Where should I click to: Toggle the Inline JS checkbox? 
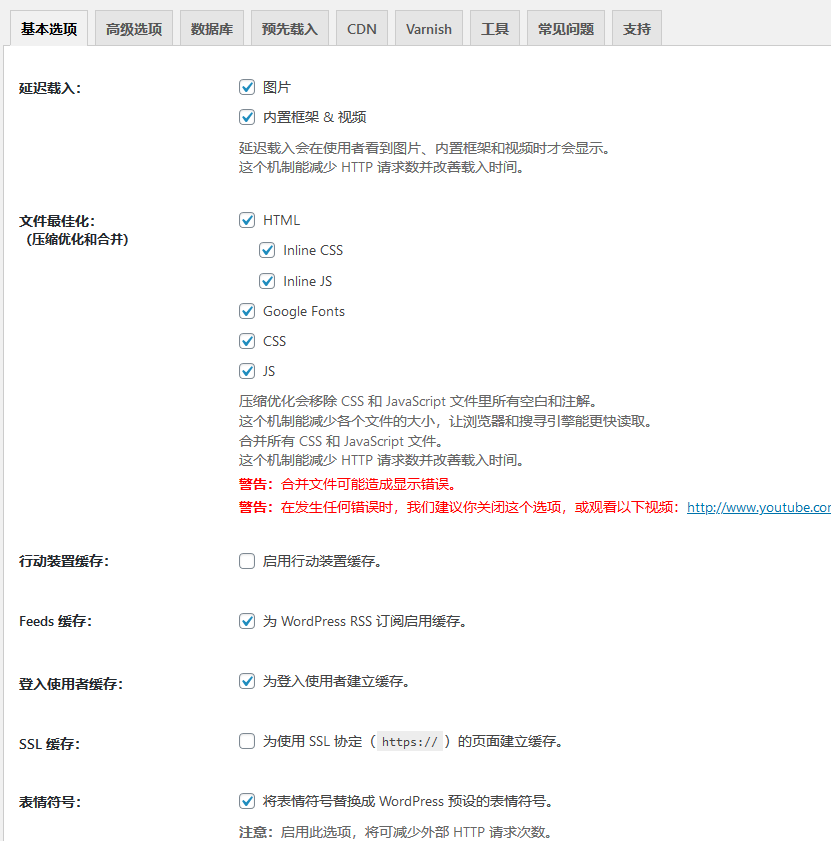coord(267,281)
